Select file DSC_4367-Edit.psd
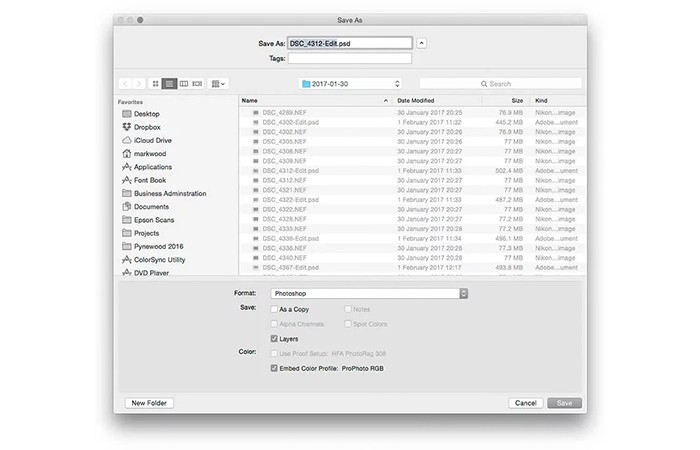The height and width of the screenshot is (450, 700). click(413, 267)
